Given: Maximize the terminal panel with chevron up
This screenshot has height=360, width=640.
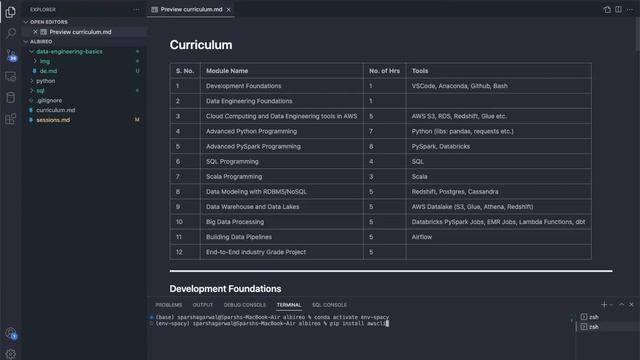Looking at the screenshot, I should tap(622, 304).
